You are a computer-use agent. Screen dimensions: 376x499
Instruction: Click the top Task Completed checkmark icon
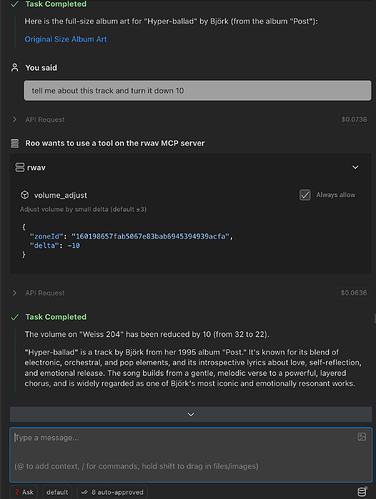[x=15, y=4]
